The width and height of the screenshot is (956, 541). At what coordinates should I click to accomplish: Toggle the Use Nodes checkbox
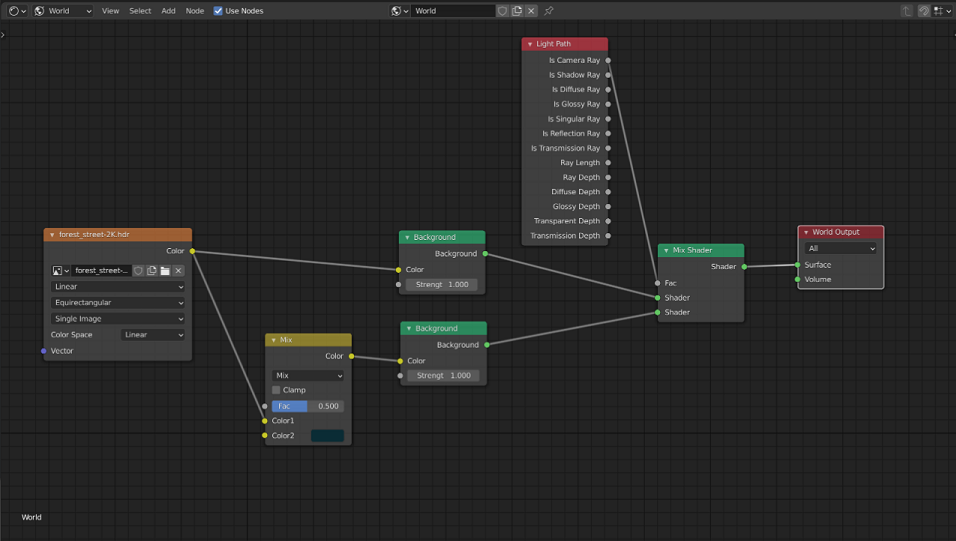point(218,10)
